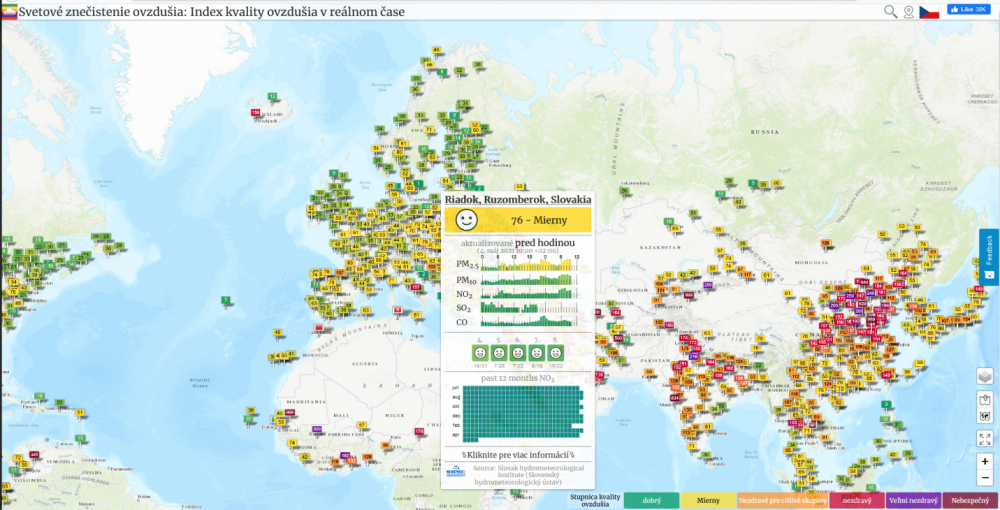Screen dimensions: 1000x510
Task: Click the Riadok, Ruzomberok, Slovakia title
Action: 518,199
